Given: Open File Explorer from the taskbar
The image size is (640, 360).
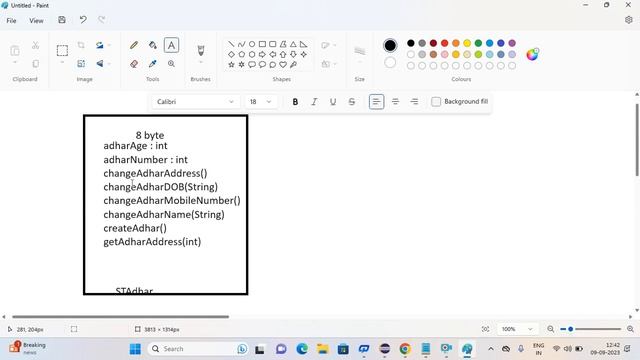Looking at the screenshot, I should click(323, 349).
